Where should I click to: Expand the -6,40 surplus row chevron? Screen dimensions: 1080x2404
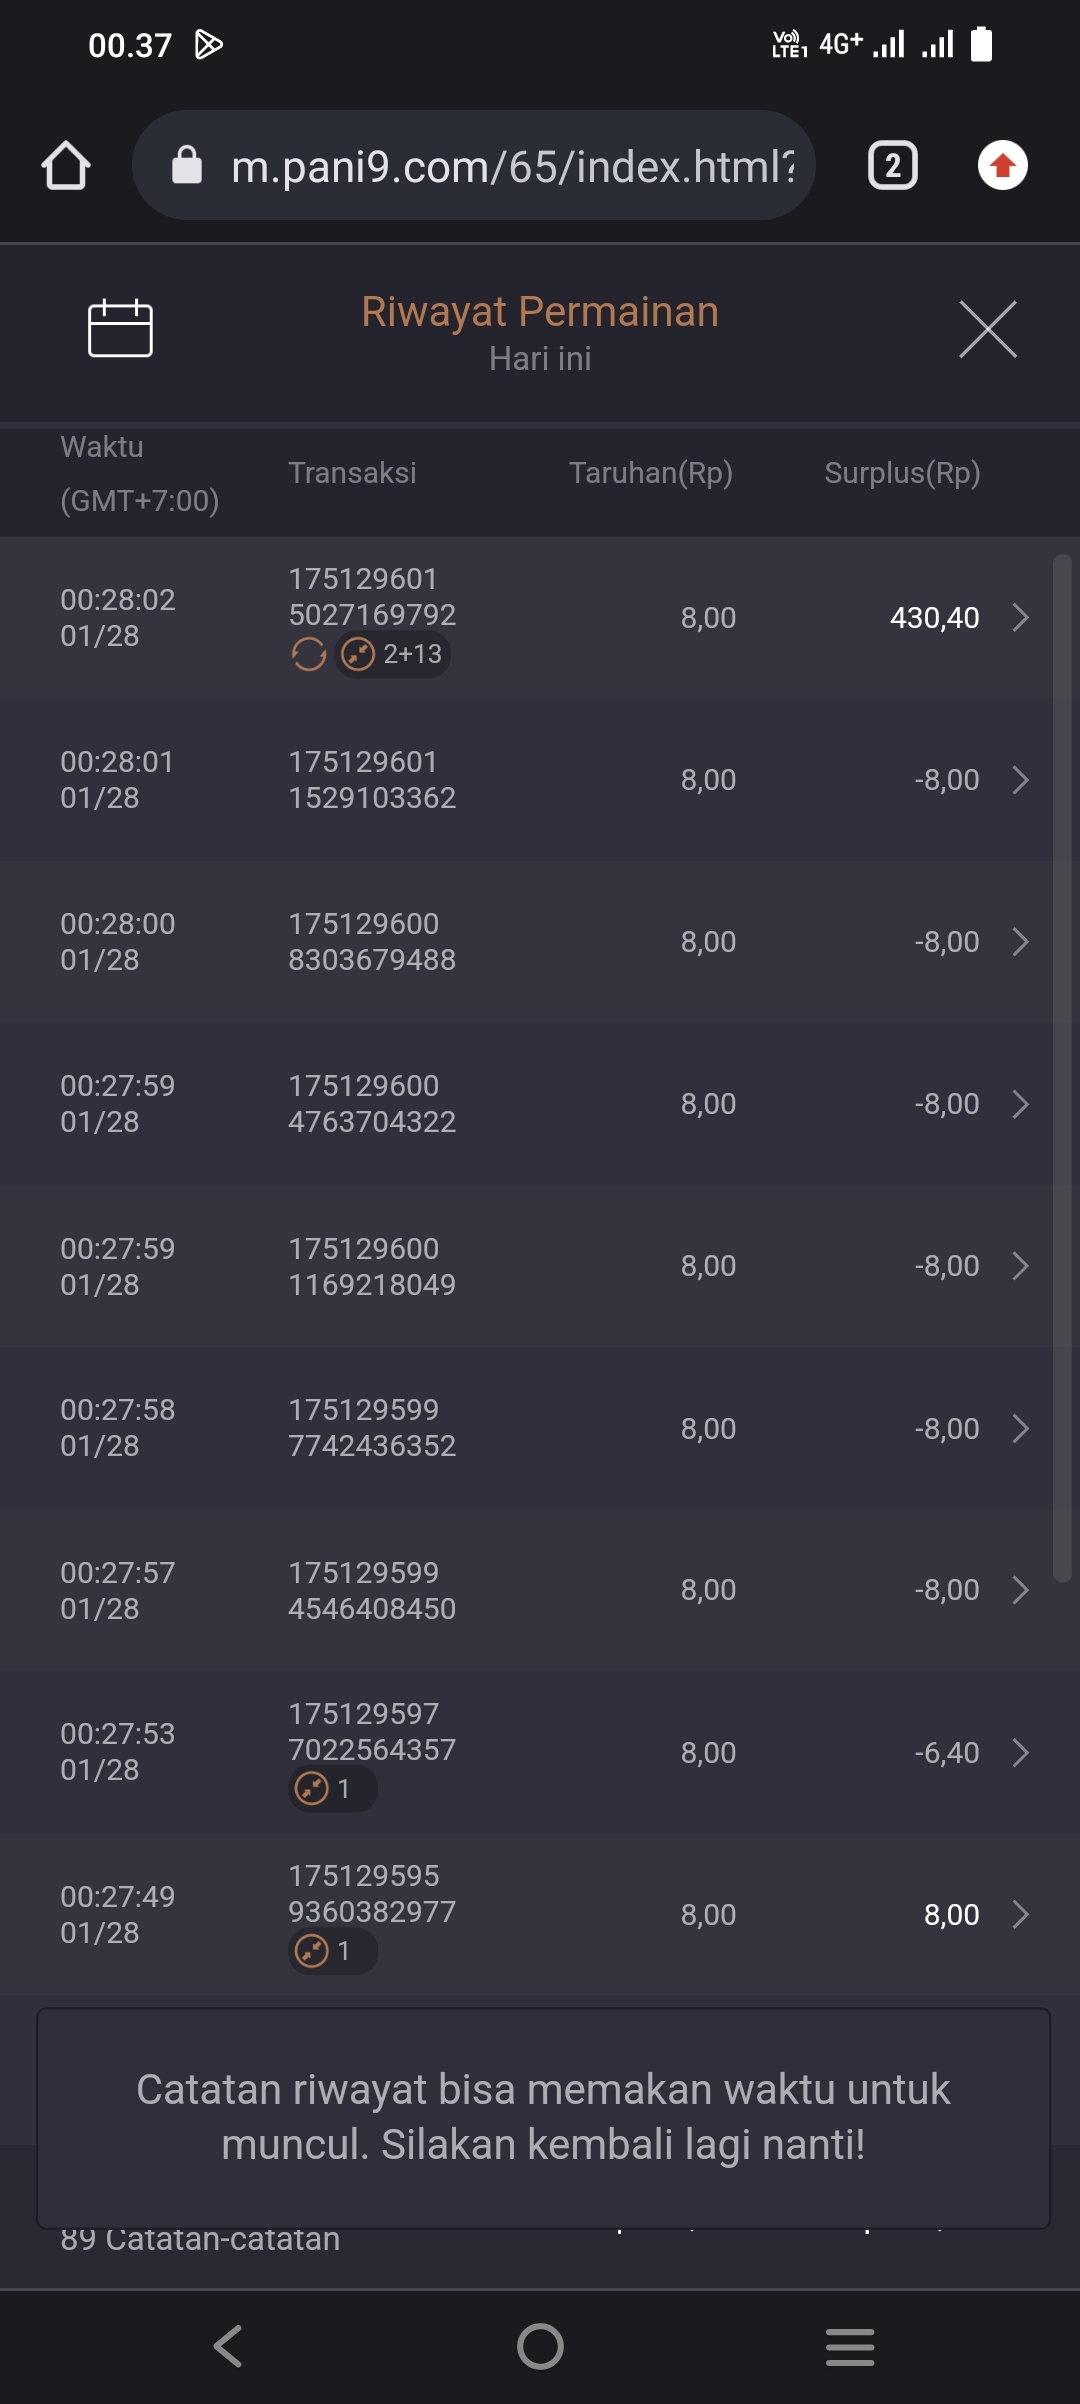pyautogui.click(x=1020, y=1753)
